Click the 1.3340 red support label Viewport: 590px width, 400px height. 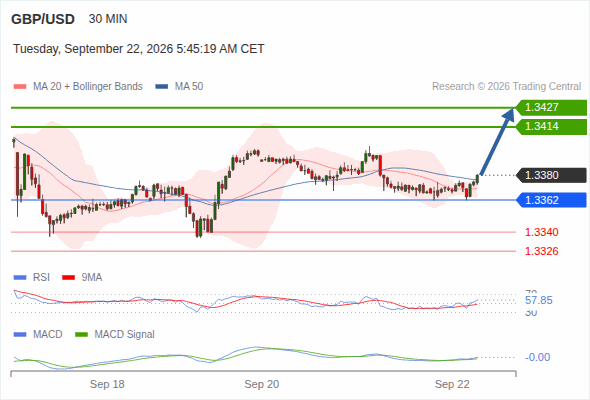pos(541,232)
